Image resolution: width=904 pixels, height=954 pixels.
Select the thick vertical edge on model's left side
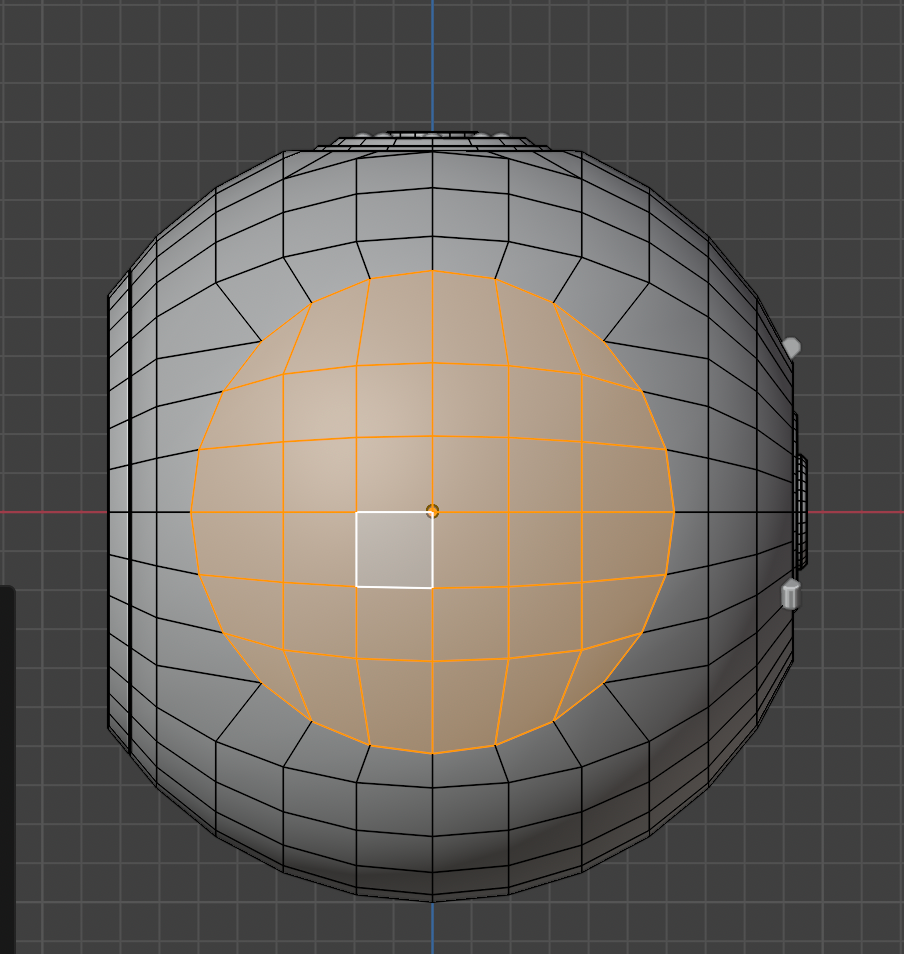pos(130,512)
